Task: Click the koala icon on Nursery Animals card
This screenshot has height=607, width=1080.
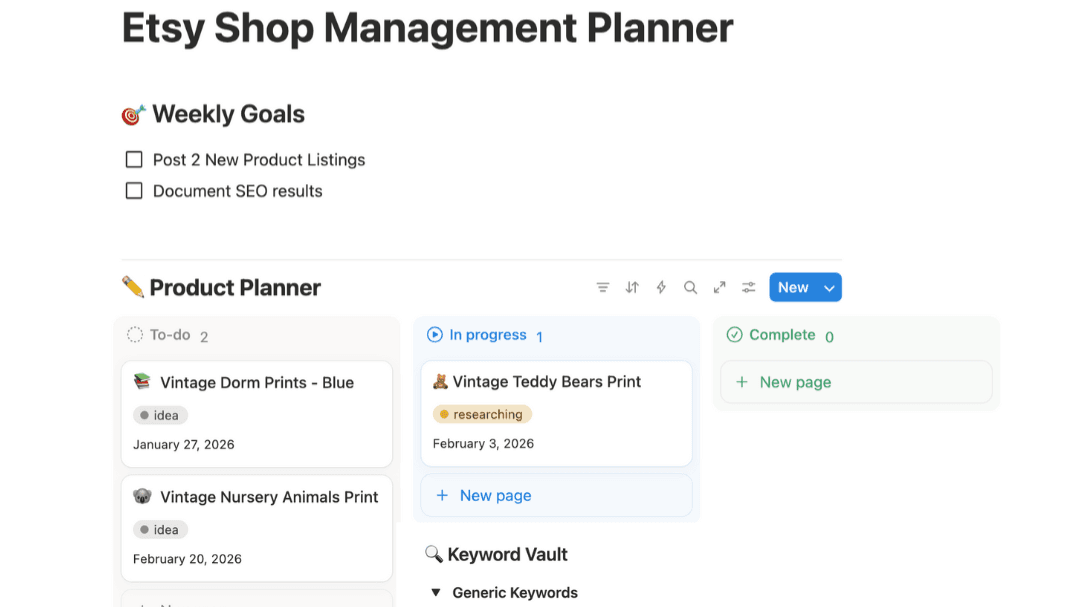Action: [142, 496]
